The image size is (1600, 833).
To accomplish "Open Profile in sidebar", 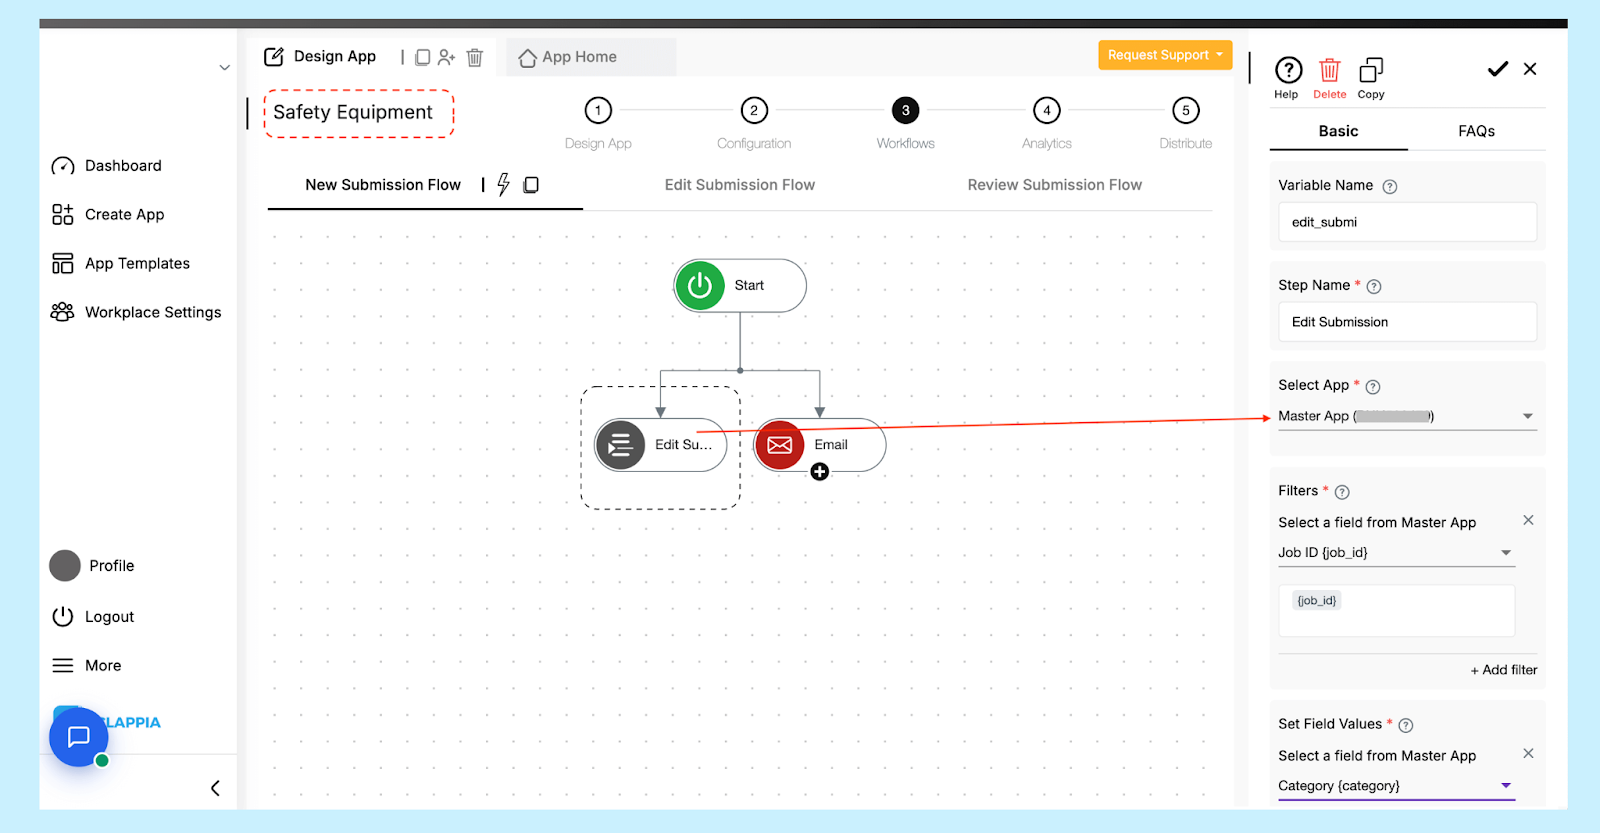I will coord(92,566).
